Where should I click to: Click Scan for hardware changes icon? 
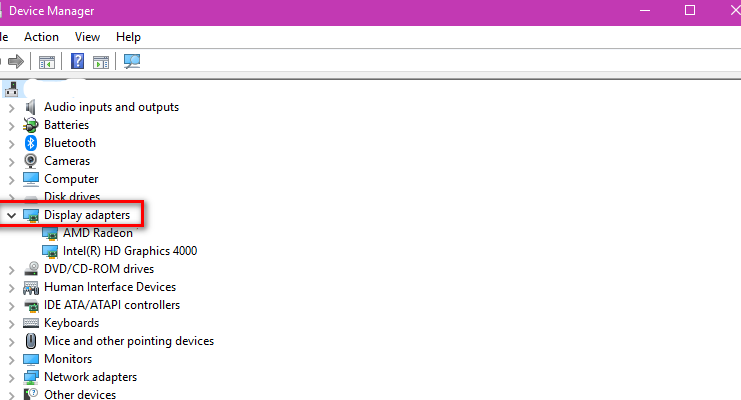[x=132, y=61]
